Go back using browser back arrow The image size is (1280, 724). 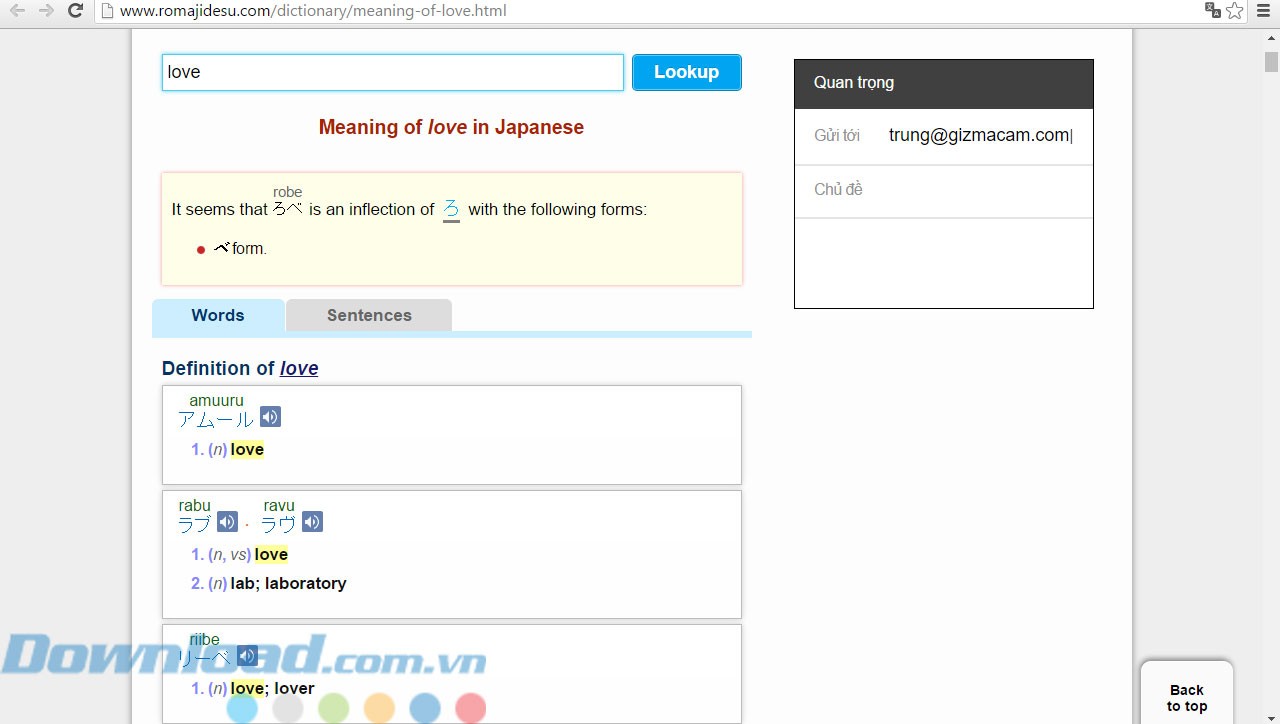(x=17, y=11)
